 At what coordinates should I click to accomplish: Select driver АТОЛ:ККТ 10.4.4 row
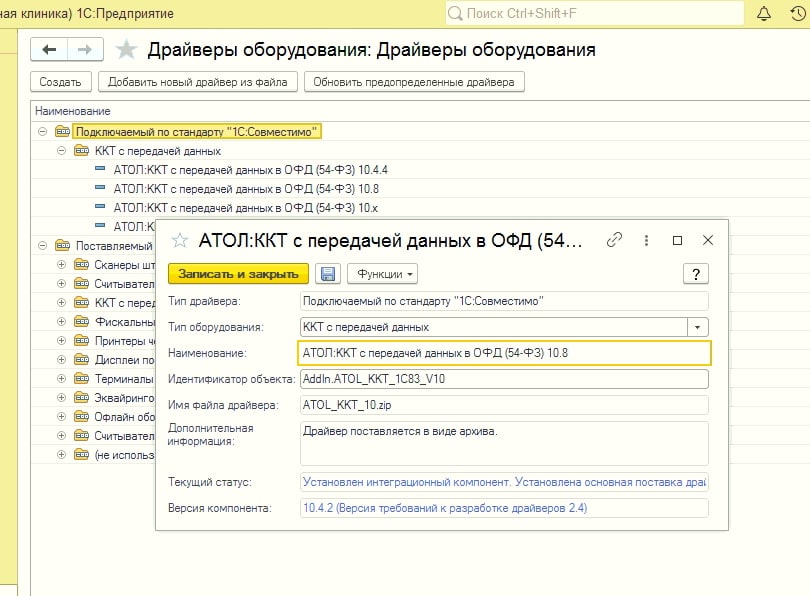tap(251, 170)
